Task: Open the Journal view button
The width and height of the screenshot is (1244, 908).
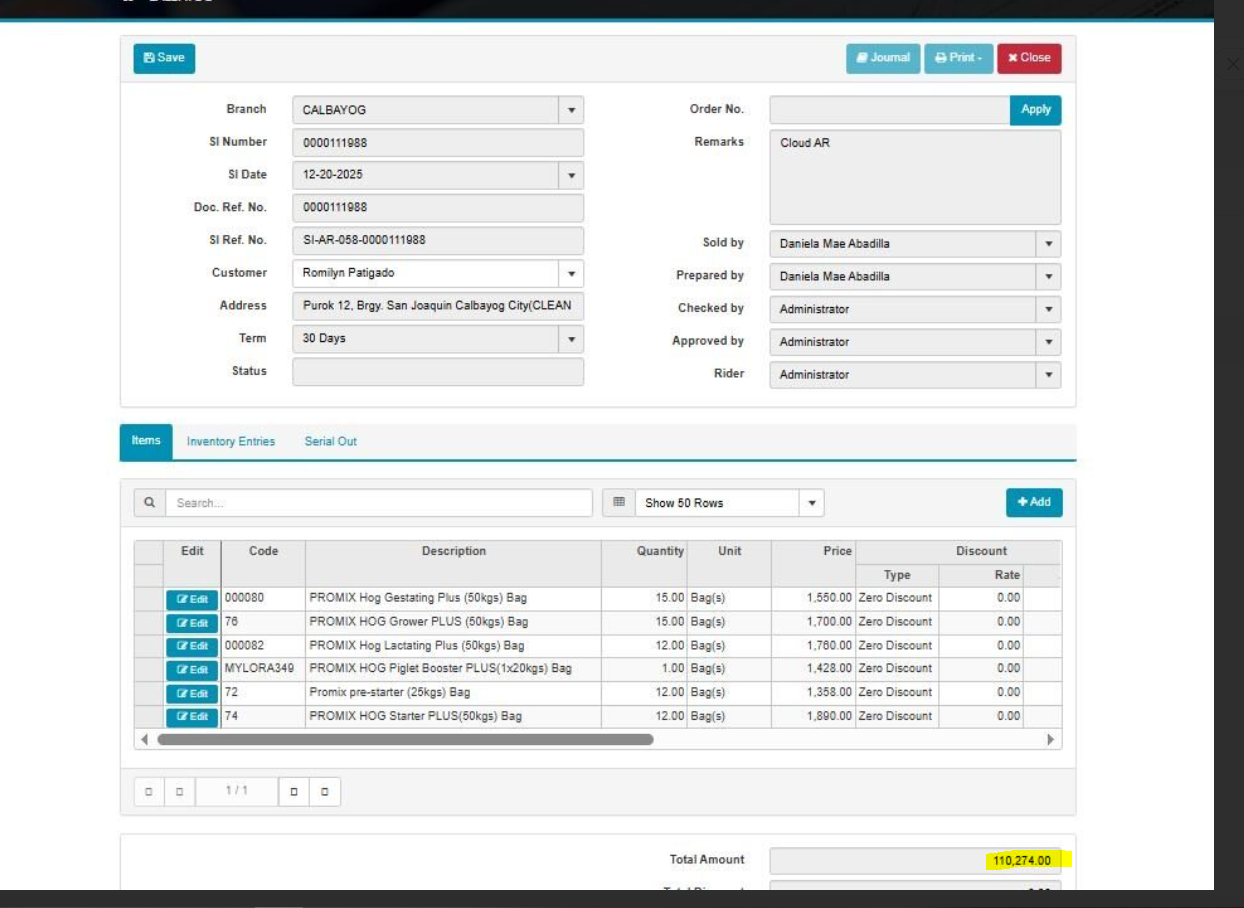Action: point(883,58)
